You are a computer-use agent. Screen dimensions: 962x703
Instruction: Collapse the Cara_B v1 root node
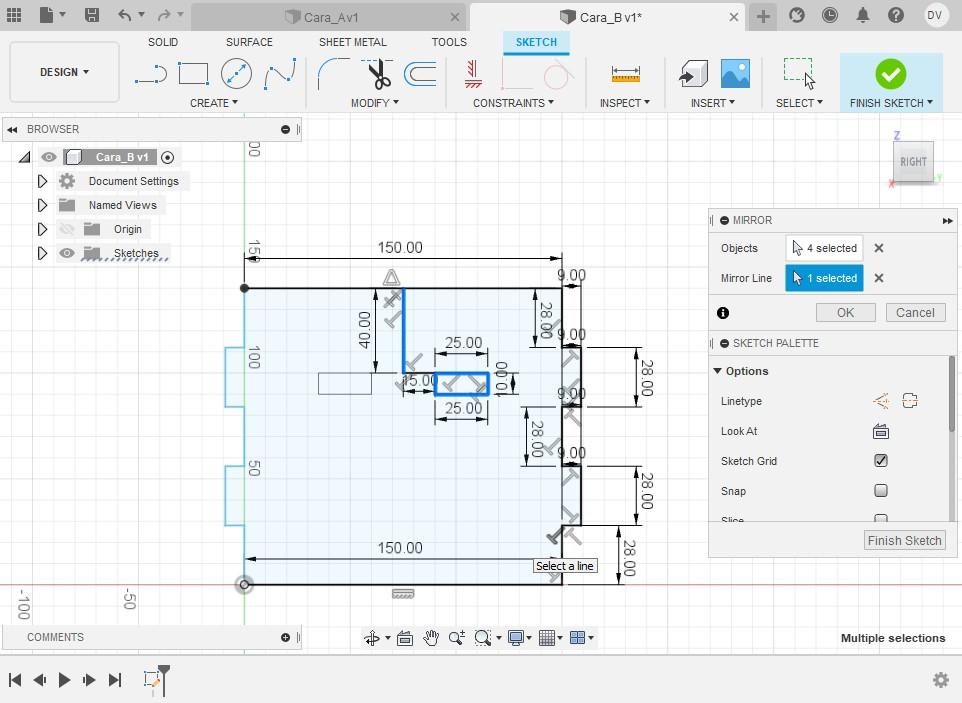tap(25, 157)
